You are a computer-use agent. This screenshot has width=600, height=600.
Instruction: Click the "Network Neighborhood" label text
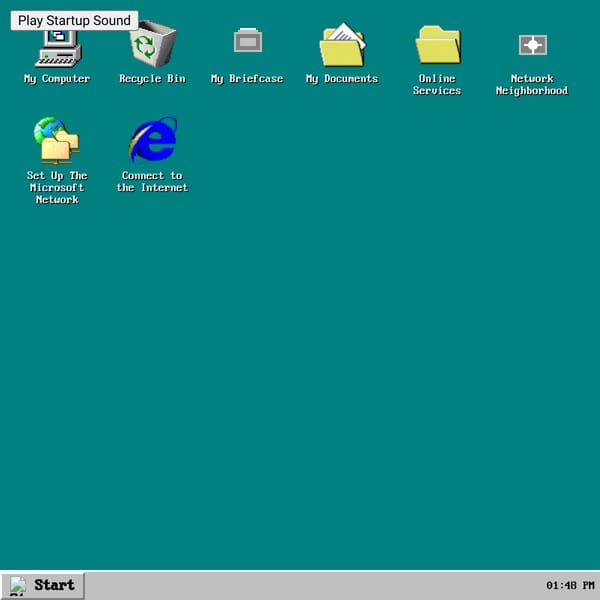tap(532, 85)
